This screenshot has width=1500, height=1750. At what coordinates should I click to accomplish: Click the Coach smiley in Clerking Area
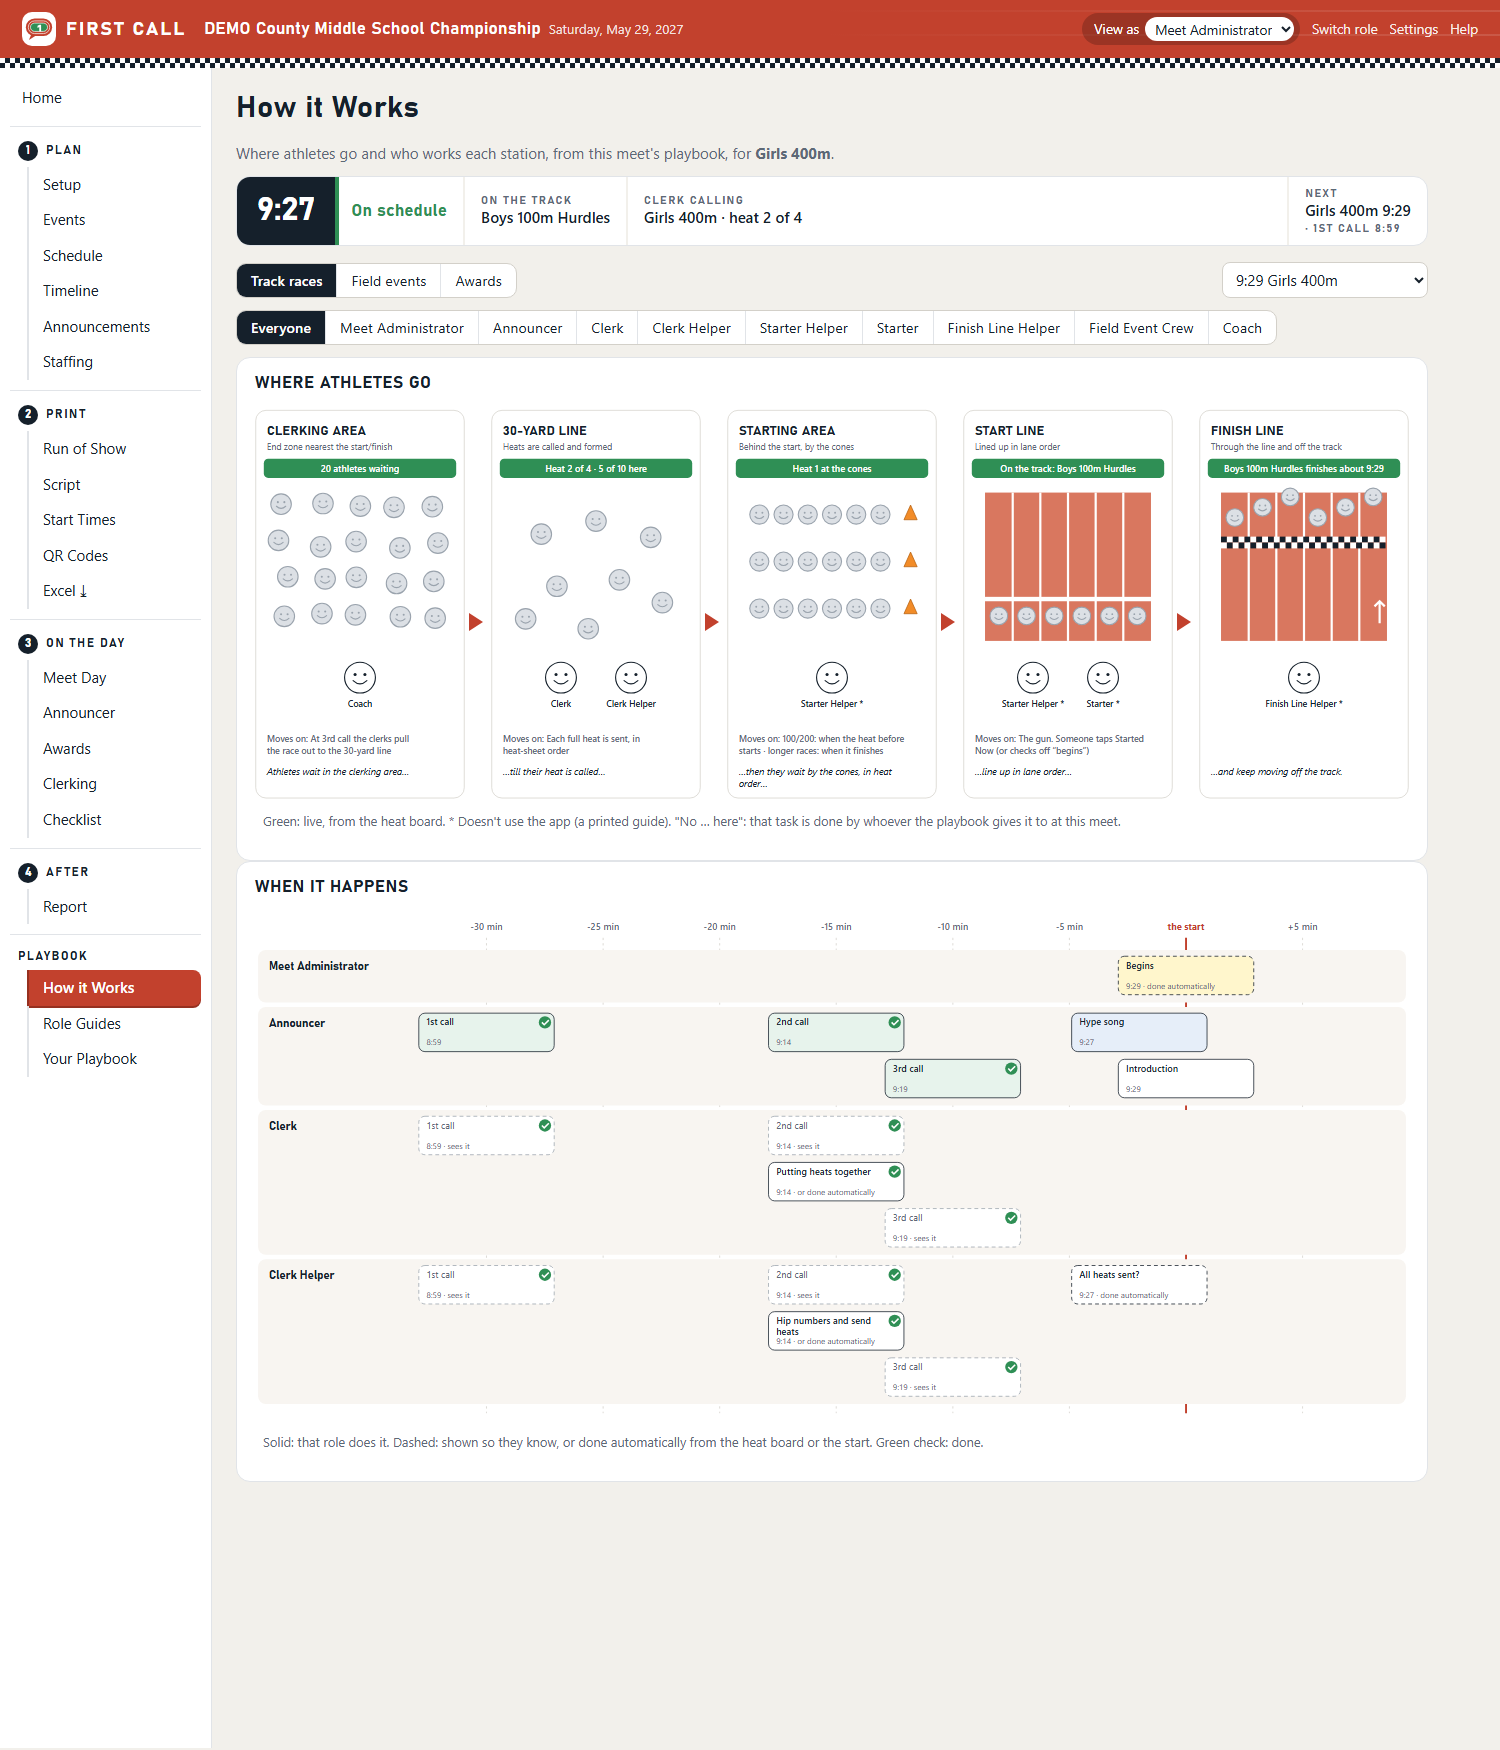pyautogui.click(x=360, y=678)
